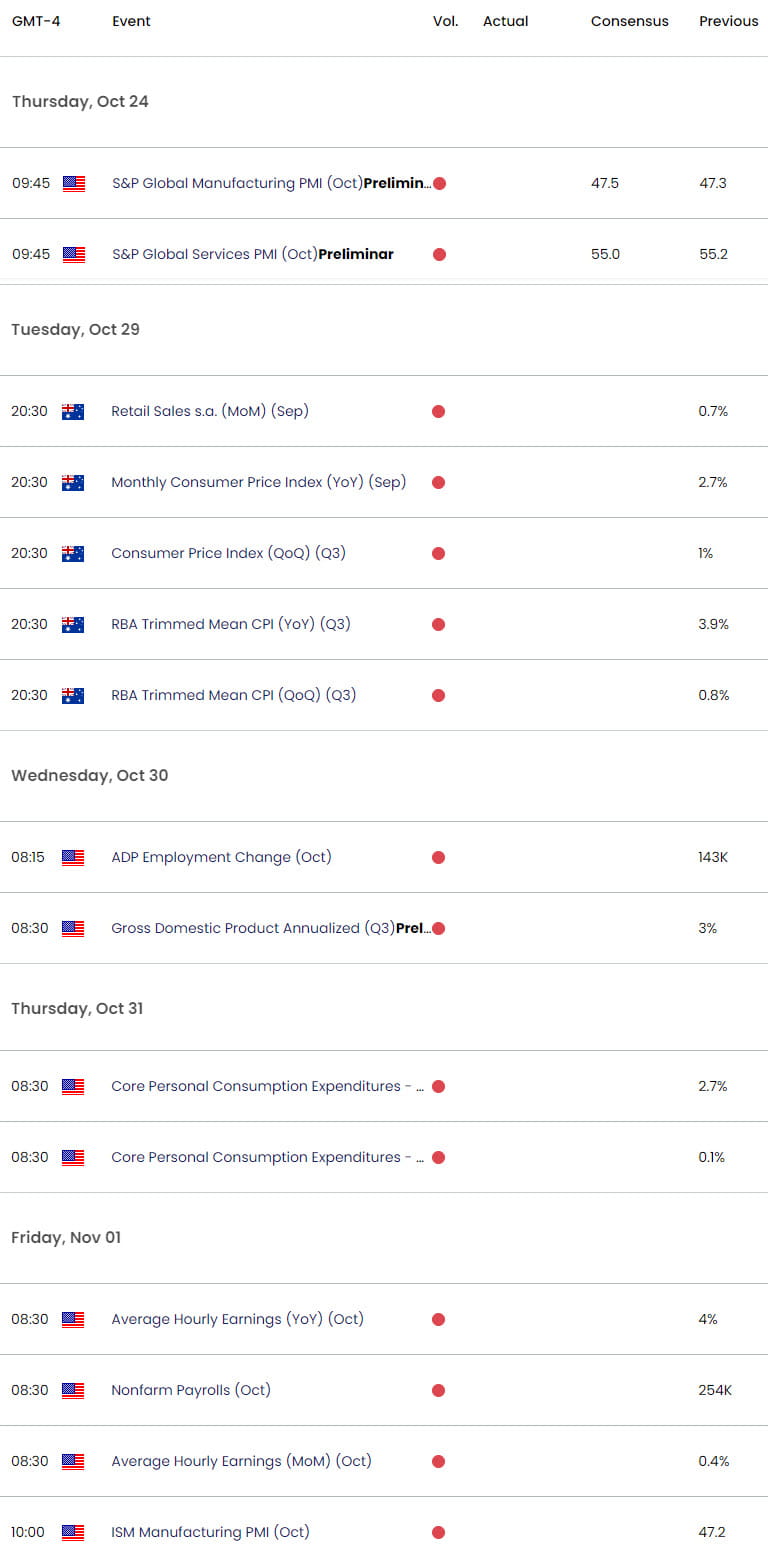Open the GMT-4 timezone selector
Screen dimensions: 768x1547
click(x=37, y=21)
